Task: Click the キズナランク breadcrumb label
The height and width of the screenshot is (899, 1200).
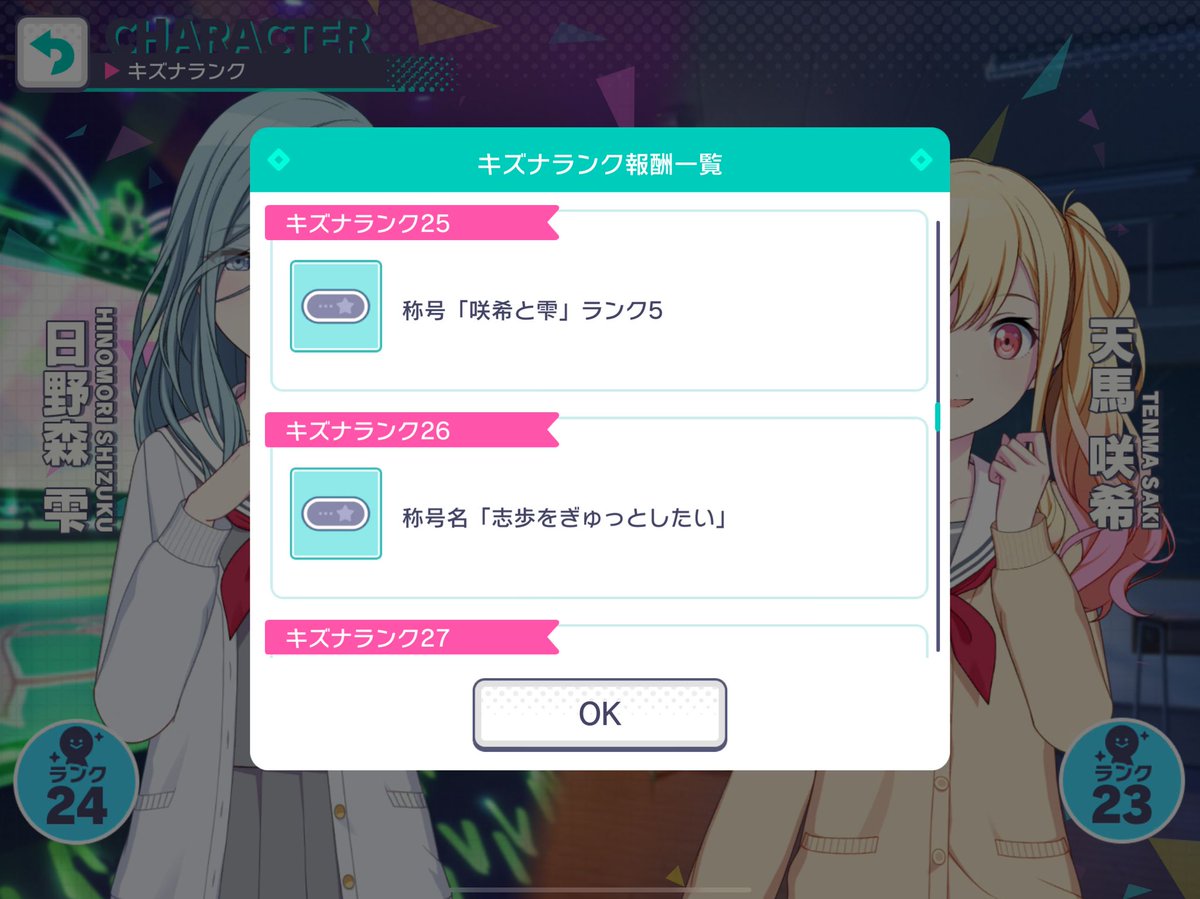Action: point(185,71)
